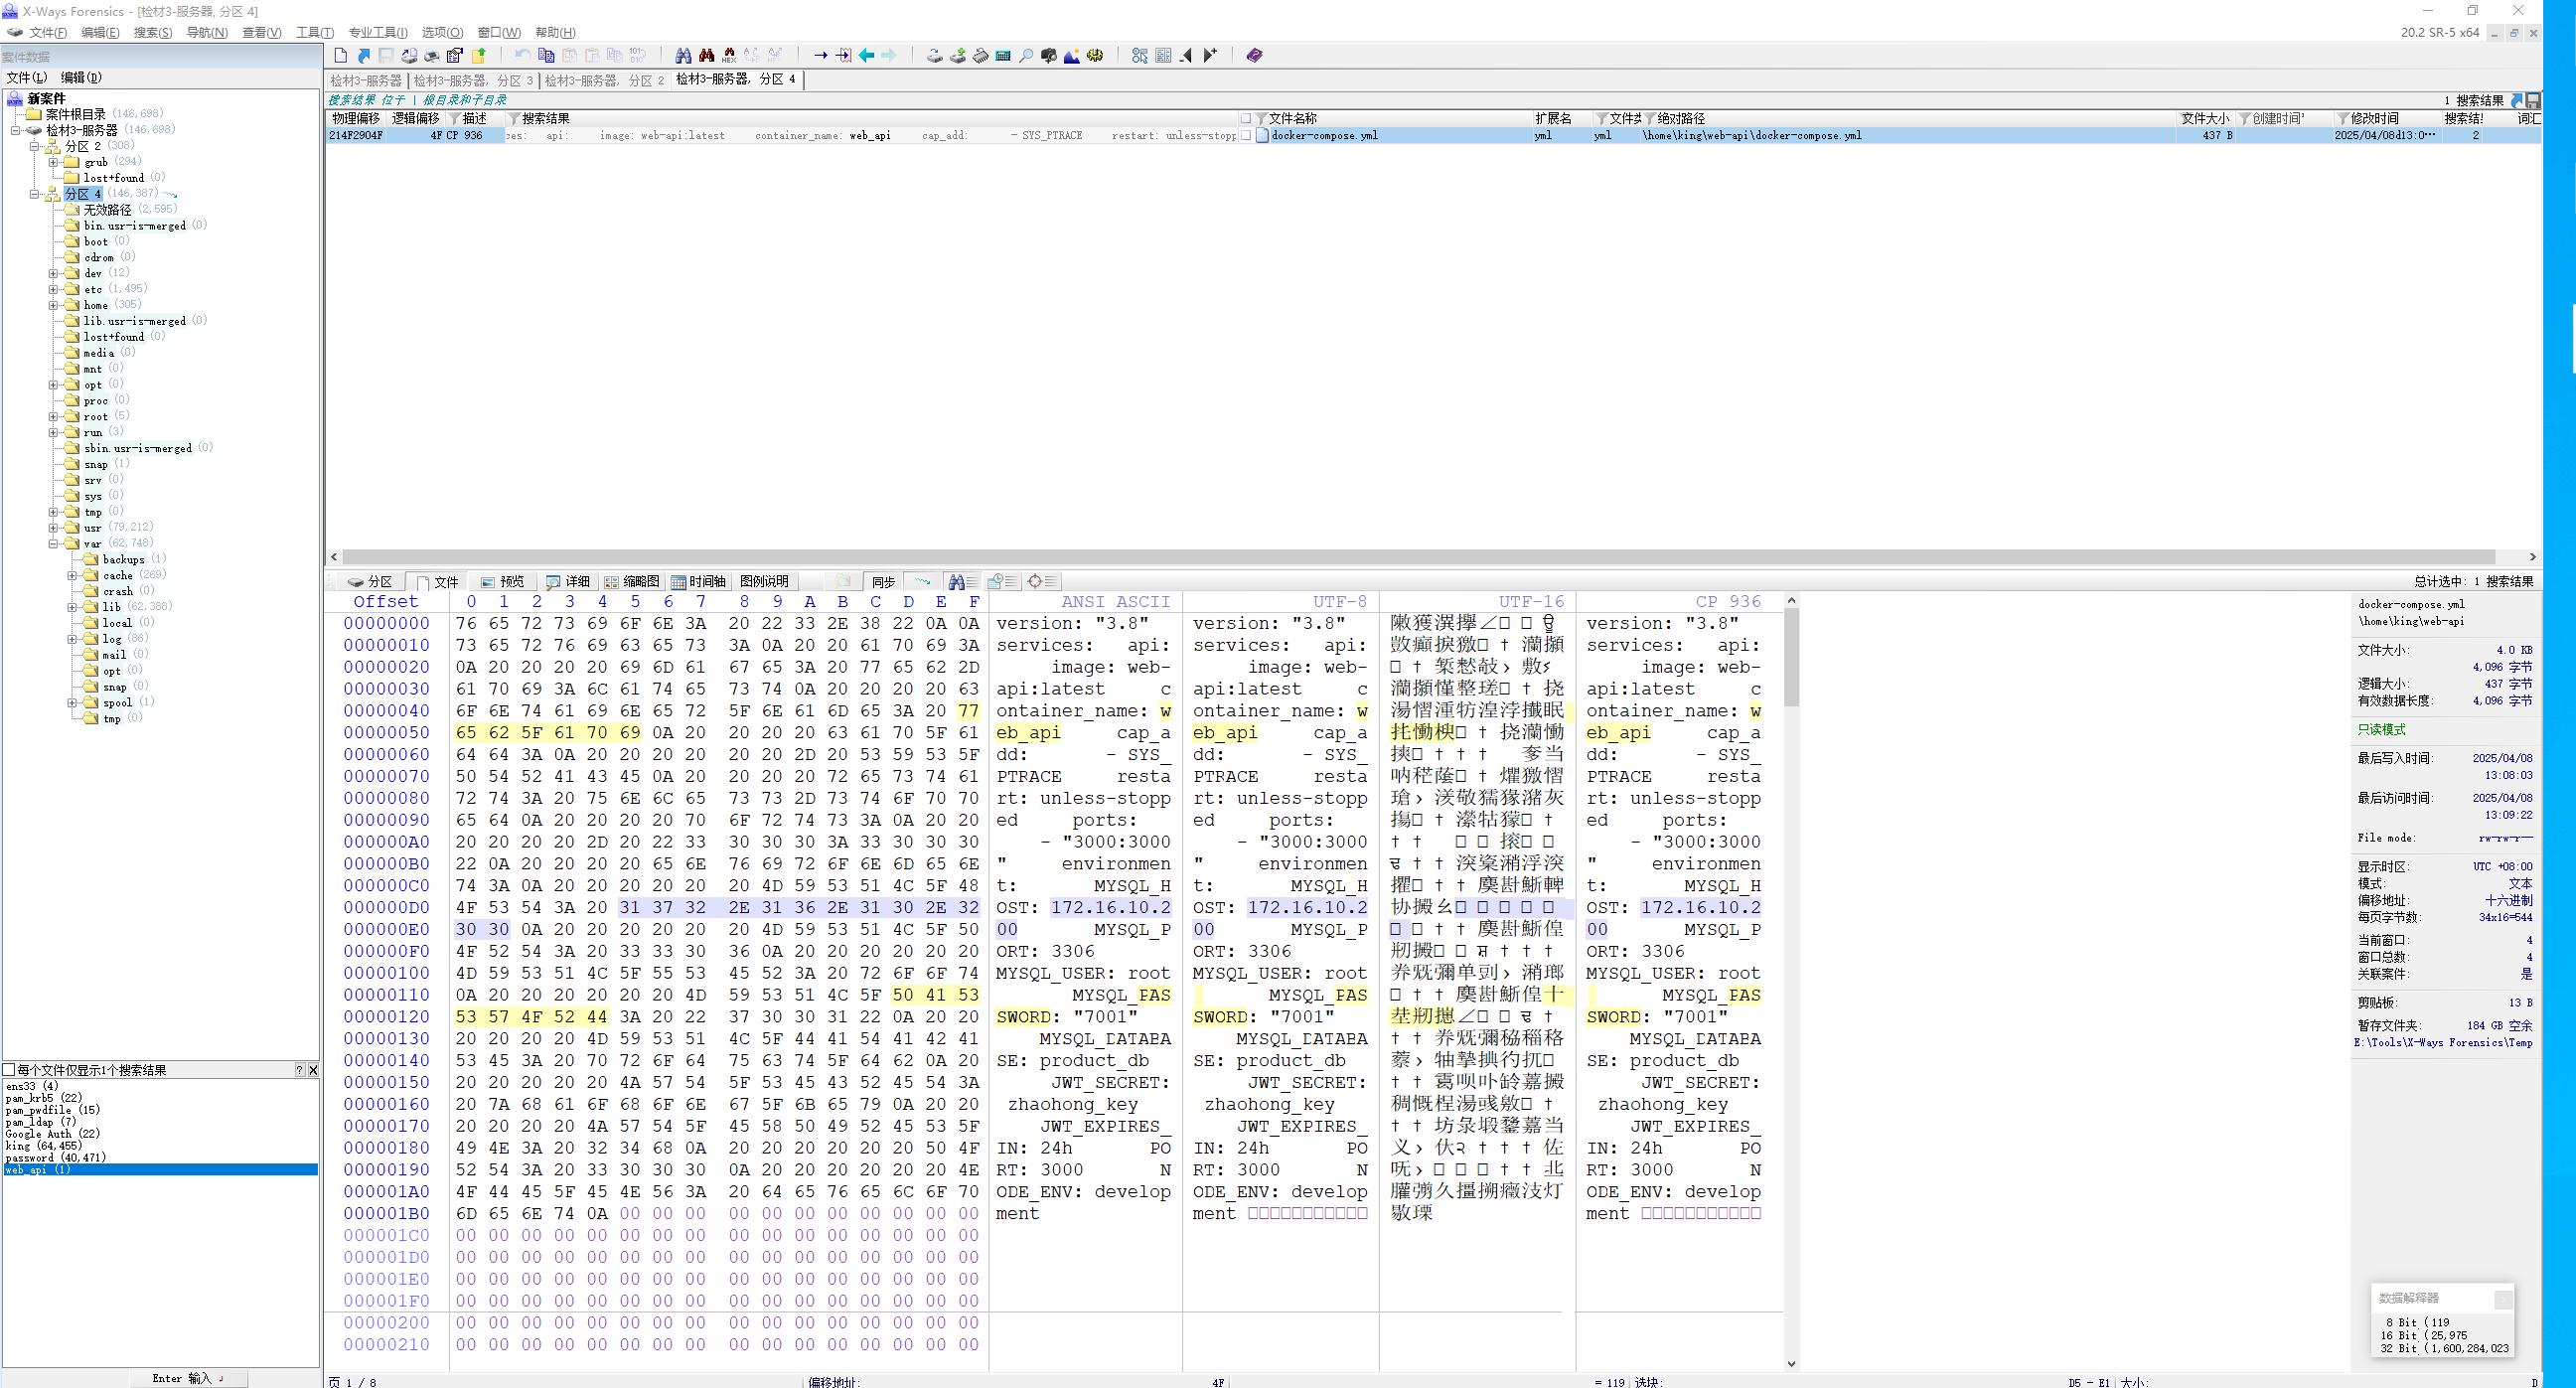Click the magnifying glass toolbar icon

coord(1026,56)
